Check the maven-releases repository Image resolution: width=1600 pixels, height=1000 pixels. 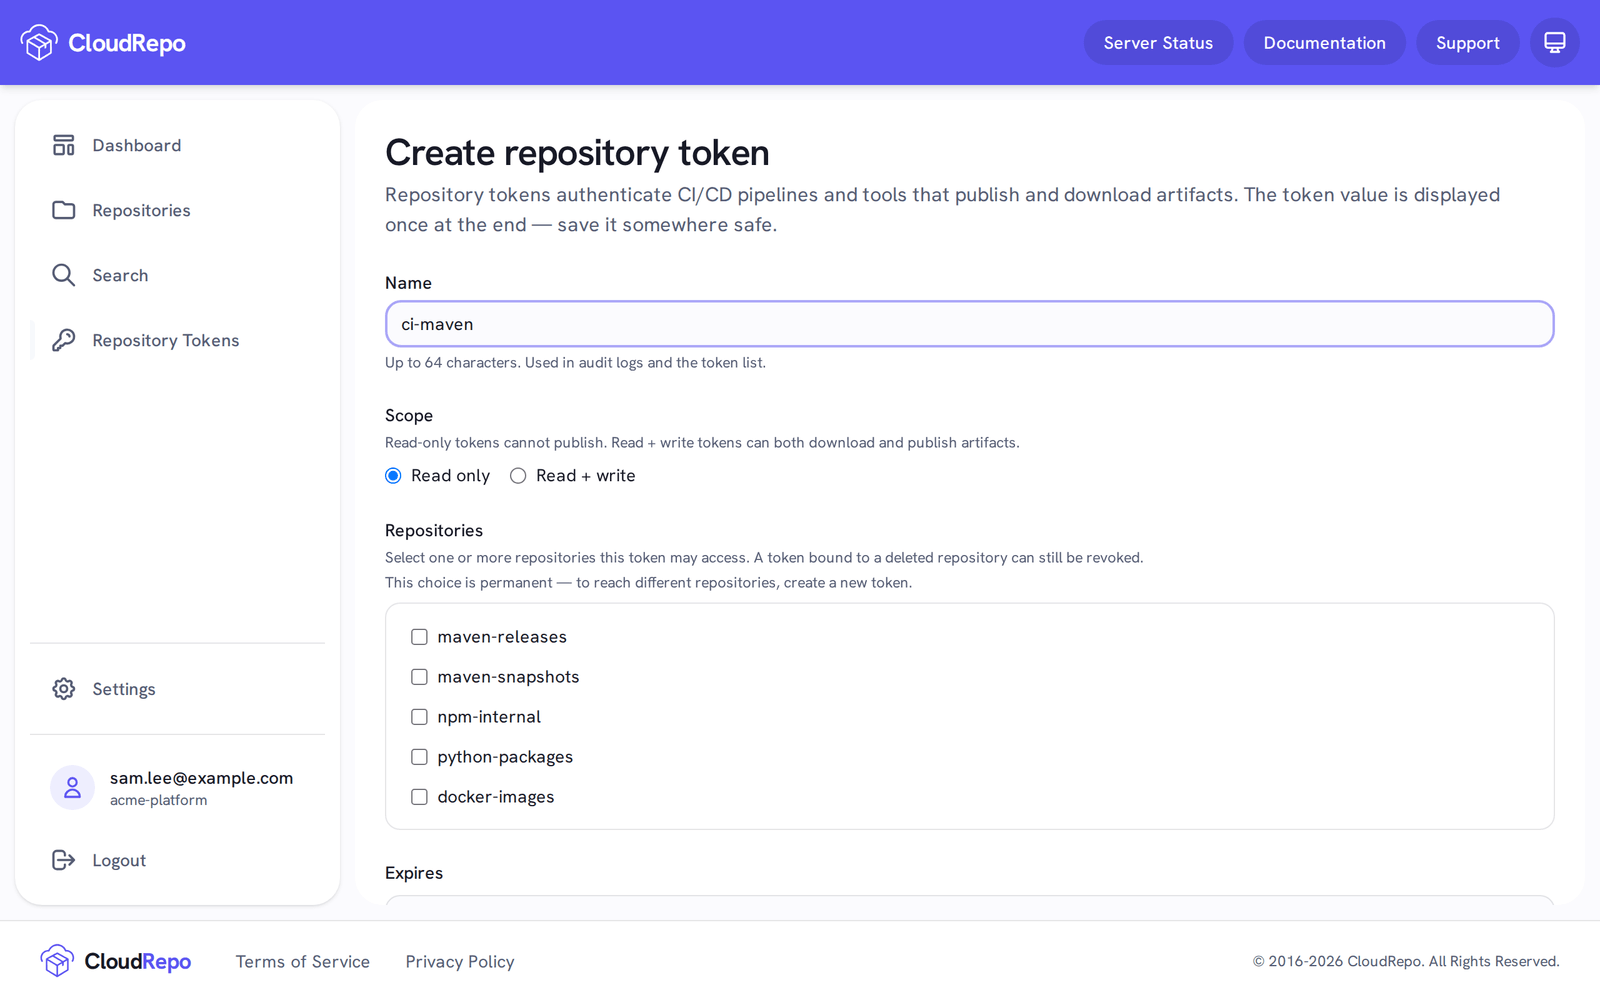[419, 637]
